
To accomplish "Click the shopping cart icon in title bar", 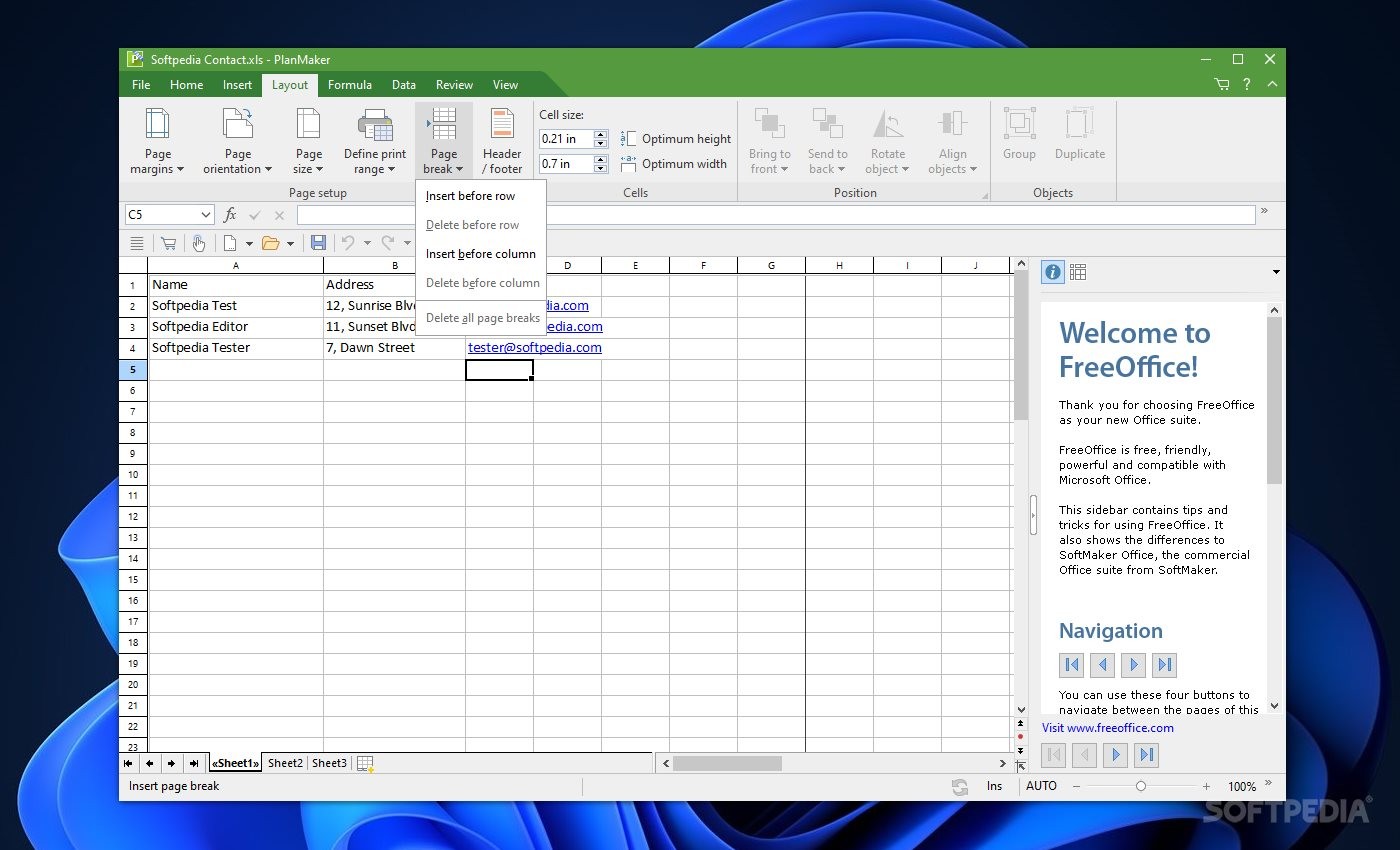I will (1222, 85).
